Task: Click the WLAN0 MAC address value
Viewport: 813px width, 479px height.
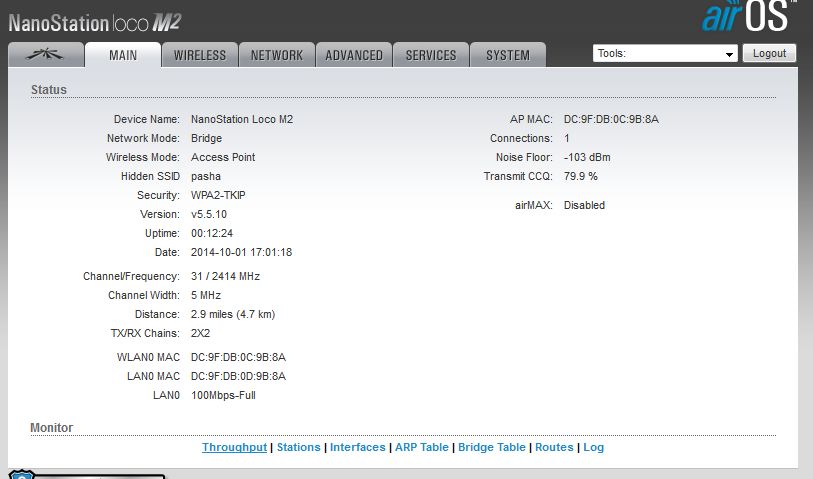Action: pos(239,357)
